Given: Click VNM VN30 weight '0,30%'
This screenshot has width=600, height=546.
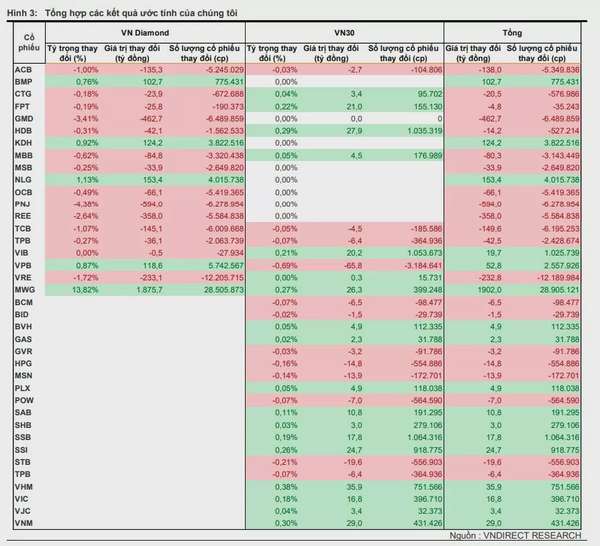Looking at the screenshot, I should click(286, 523).
